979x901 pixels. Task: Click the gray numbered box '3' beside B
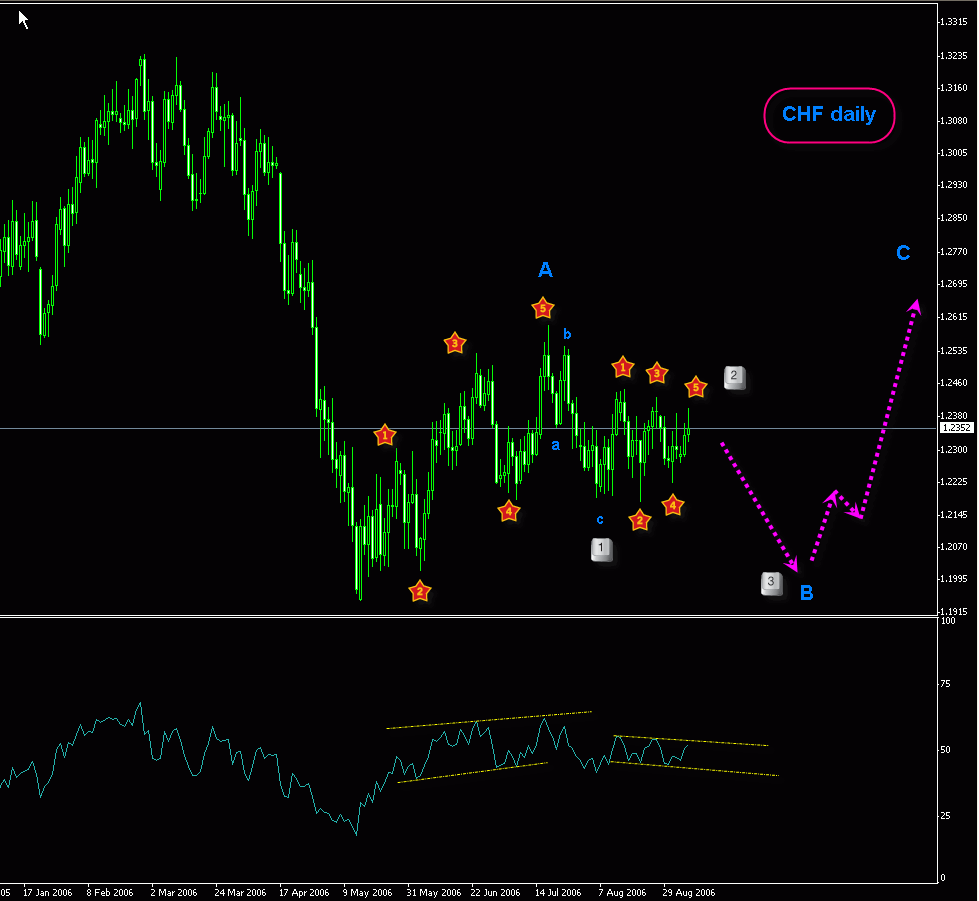pos(771,583)
